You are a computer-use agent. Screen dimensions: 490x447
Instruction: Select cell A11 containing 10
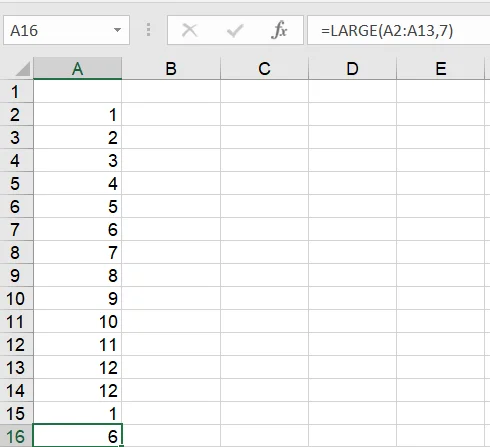(x=78, y=321)
